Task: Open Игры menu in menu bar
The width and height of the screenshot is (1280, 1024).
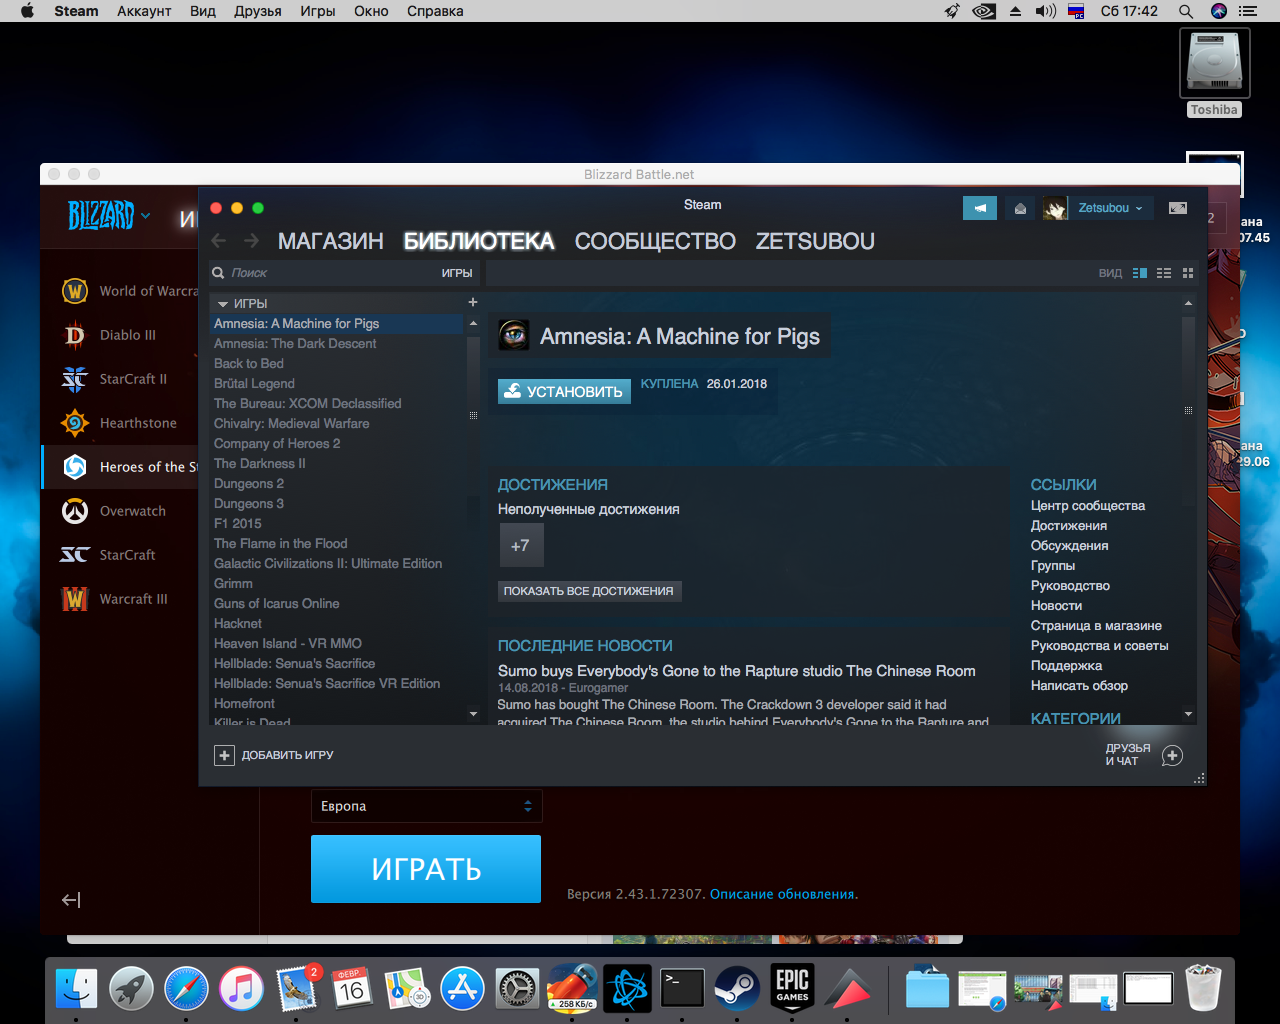Action: (318, 11)
